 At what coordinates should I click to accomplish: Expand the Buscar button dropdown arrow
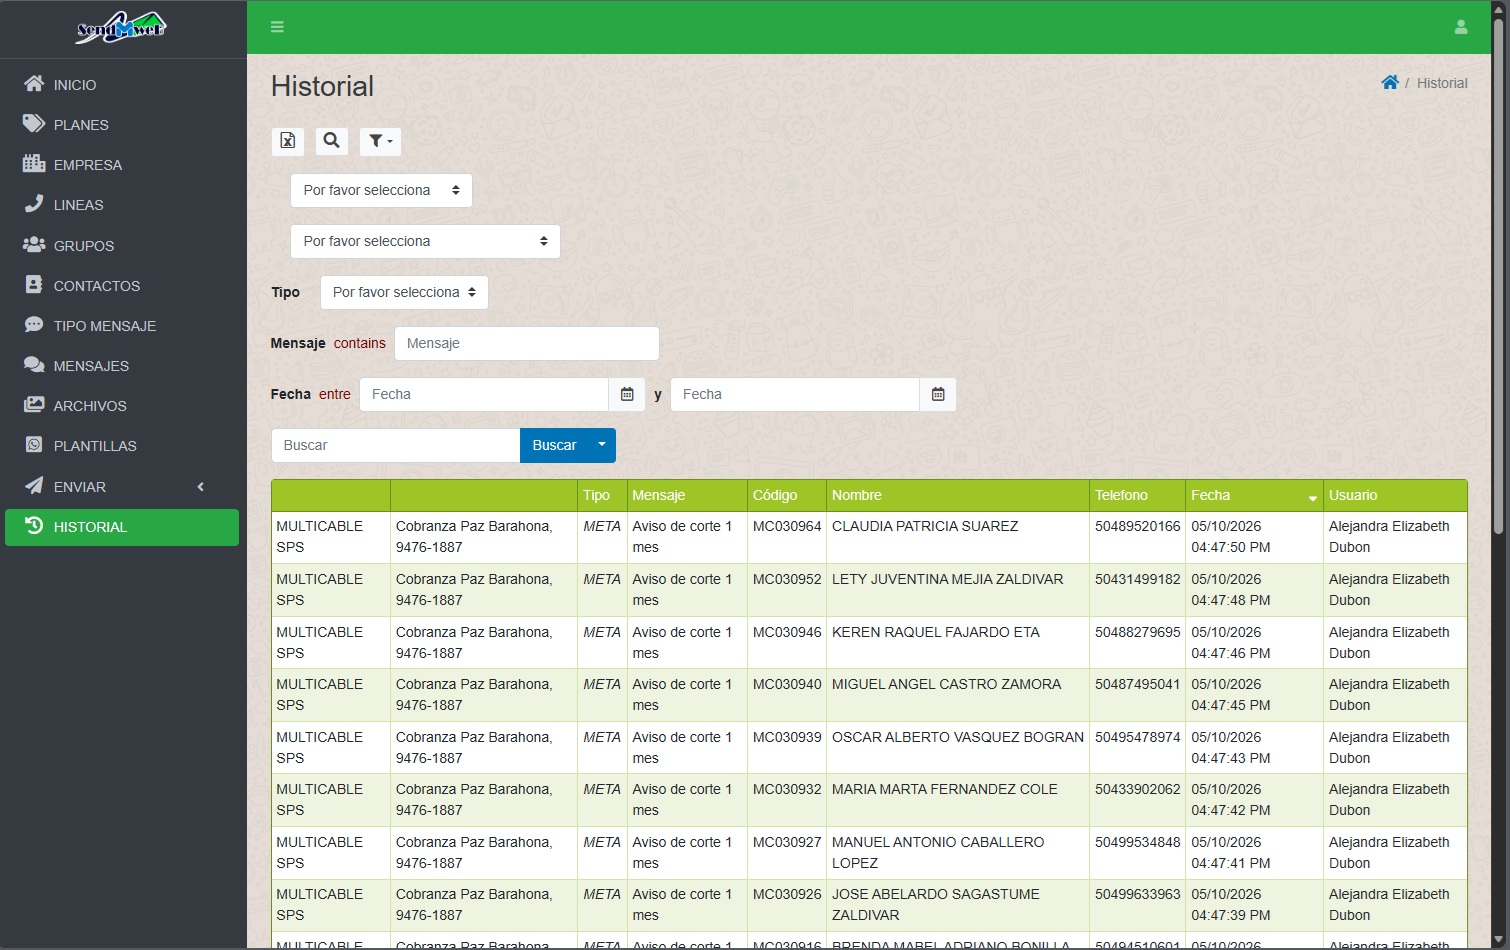[x=602, y=445]
